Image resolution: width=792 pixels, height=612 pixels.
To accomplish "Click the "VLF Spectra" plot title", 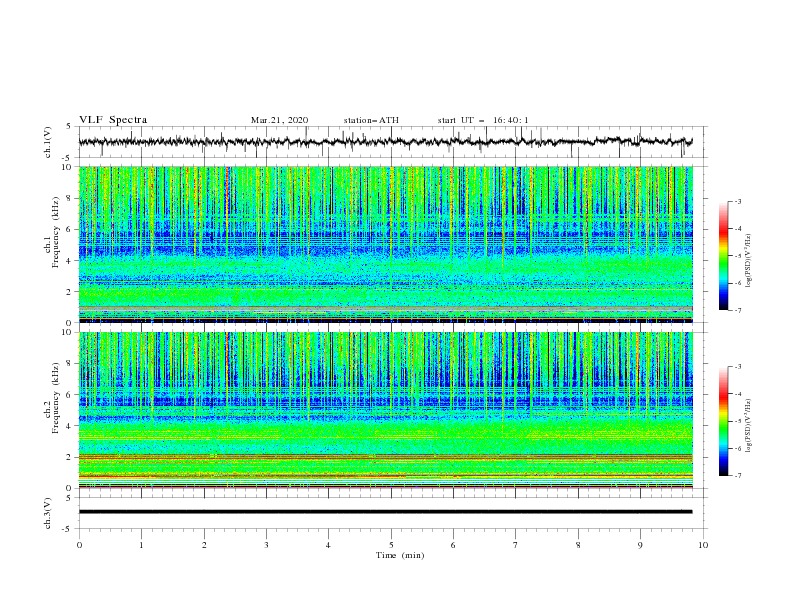I will point(113,120).
